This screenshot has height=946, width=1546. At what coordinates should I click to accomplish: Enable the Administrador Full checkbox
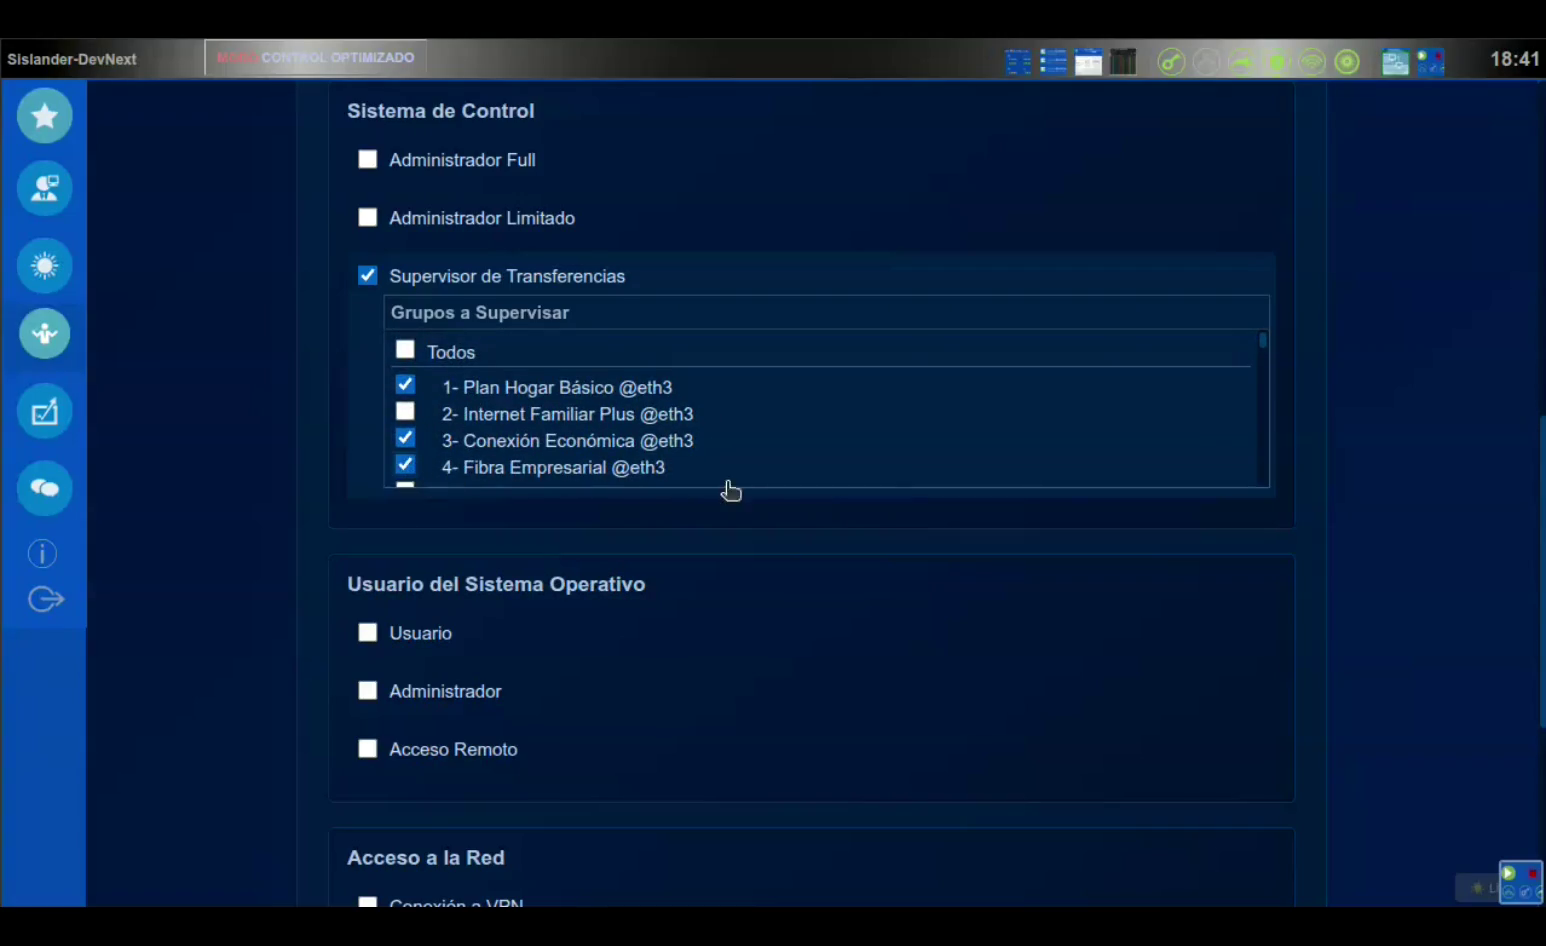(x=368, y=160)
